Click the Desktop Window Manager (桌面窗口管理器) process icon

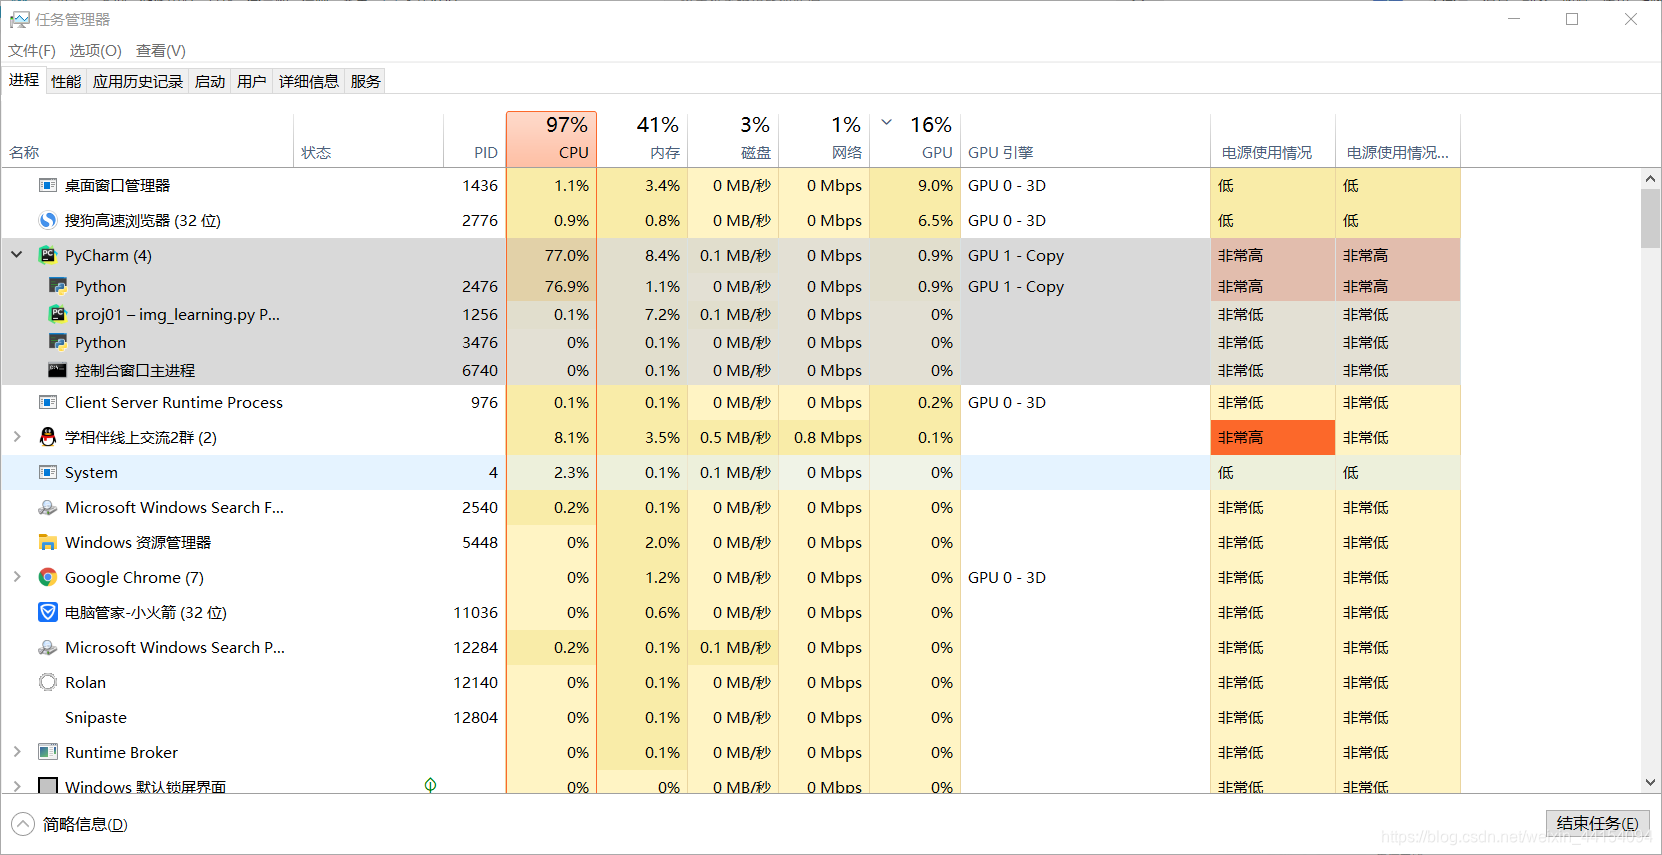tap(47, 185)
